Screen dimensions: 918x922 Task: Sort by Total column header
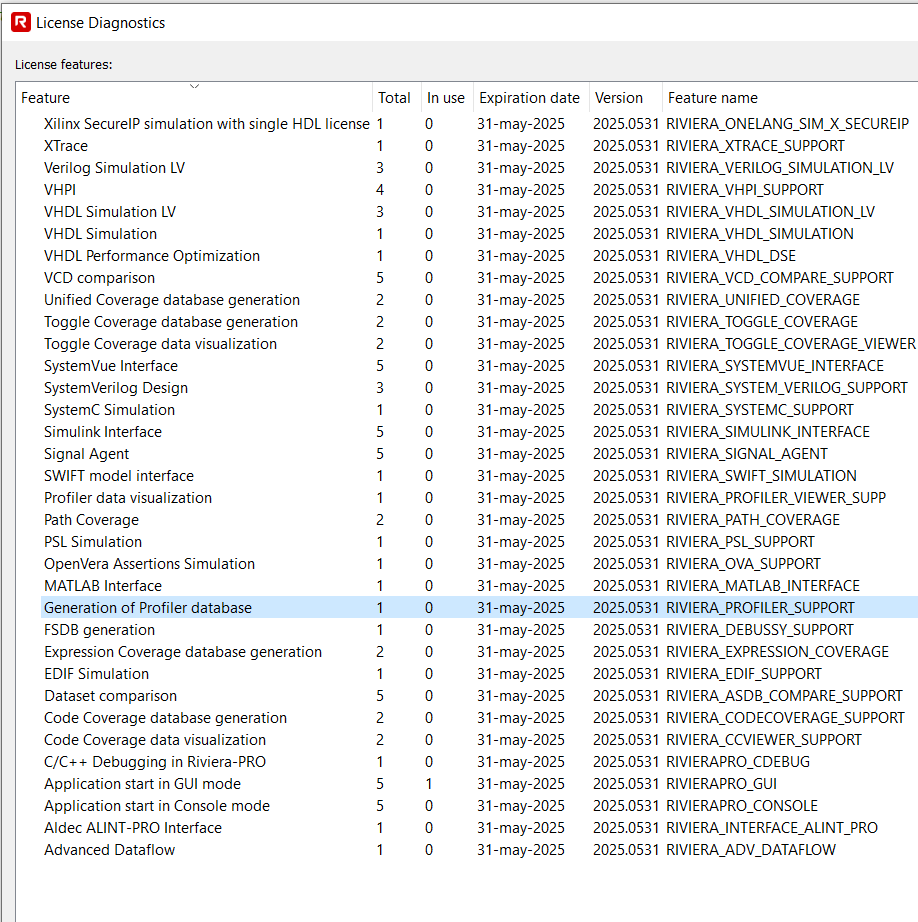click(x=394, y=98)
